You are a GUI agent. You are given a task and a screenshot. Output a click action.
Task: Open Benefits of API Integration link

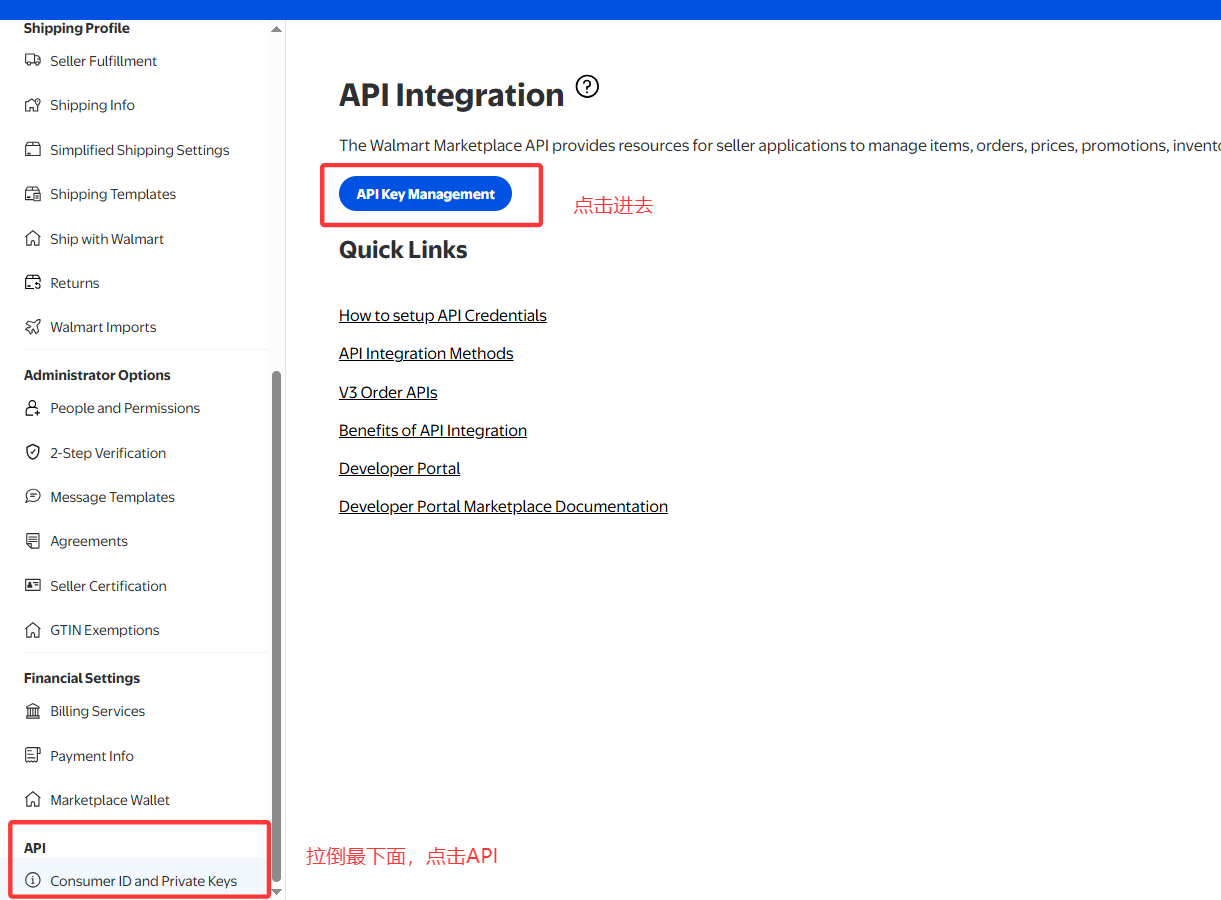pos(433,430)
